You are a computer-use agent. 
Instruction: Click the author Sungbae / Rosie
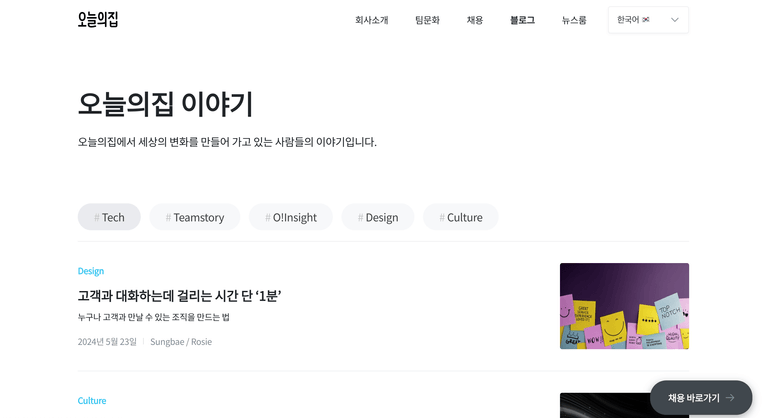point(181,342)
